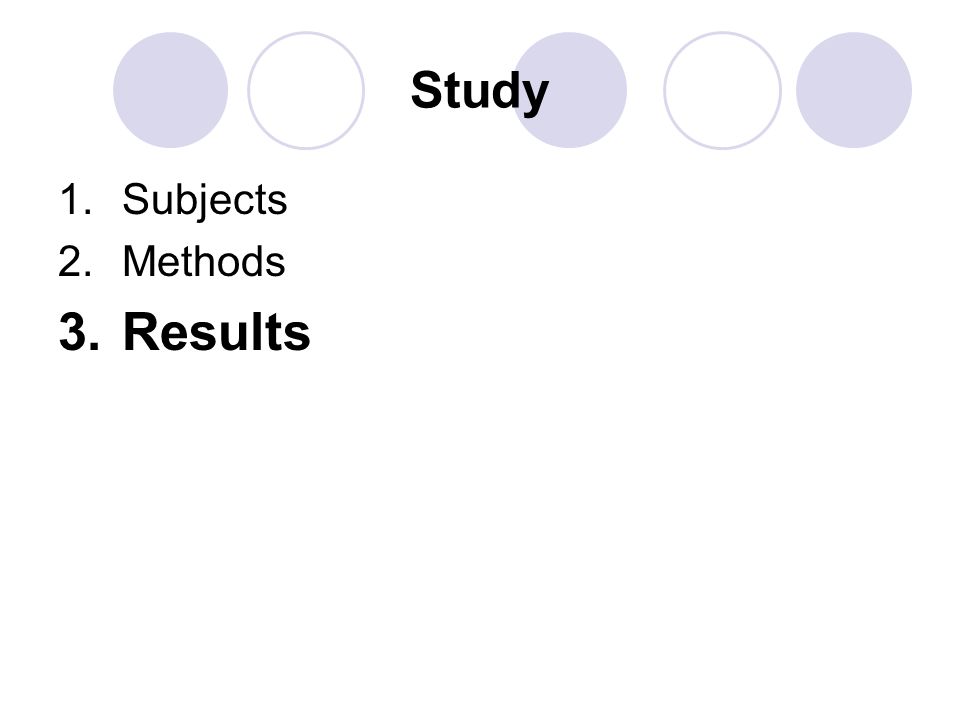Click the list number 1.
This screenshot has width=960, height=720.
(x=76, y=200)
